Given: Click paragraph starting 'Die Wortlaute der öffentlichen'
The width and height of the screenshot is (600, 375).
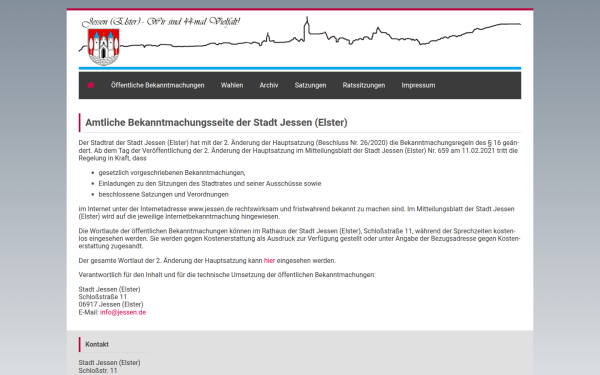Looking at the screenshot, I should pos(300,239).
